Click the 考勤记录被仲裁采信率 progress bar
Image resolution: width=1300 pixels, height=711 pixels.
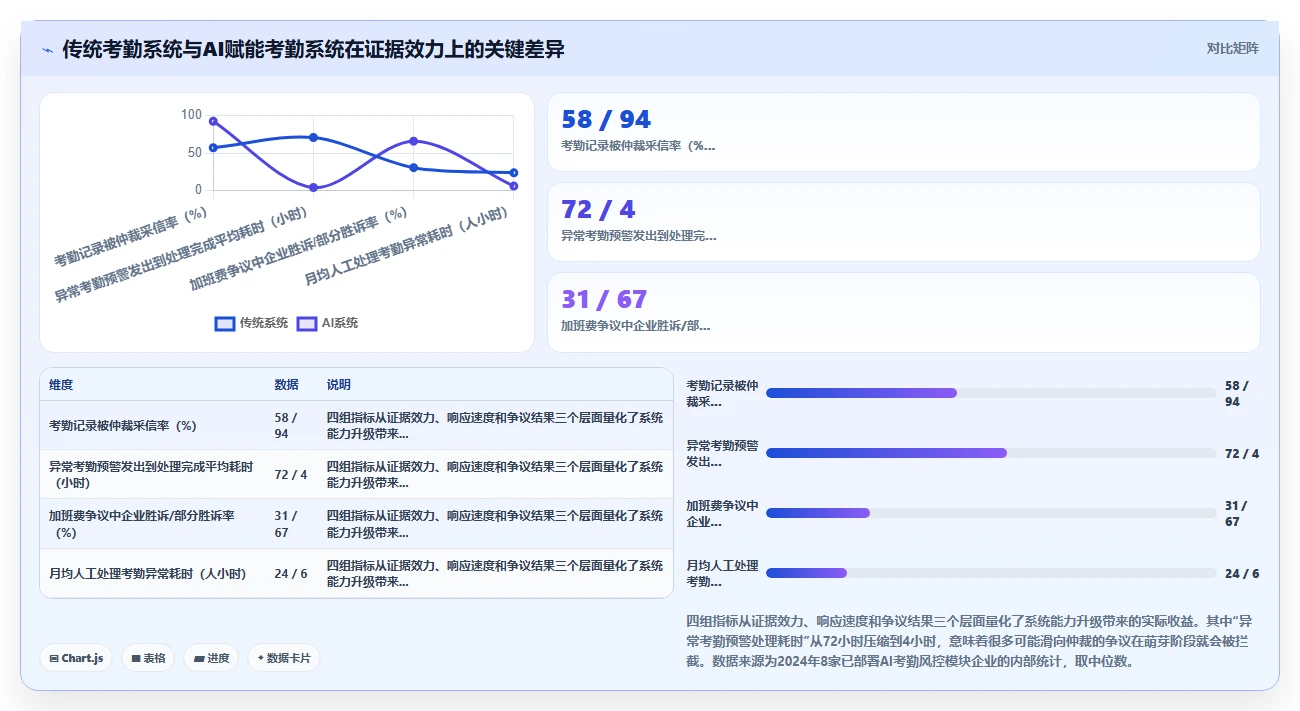tap(991, 393)
